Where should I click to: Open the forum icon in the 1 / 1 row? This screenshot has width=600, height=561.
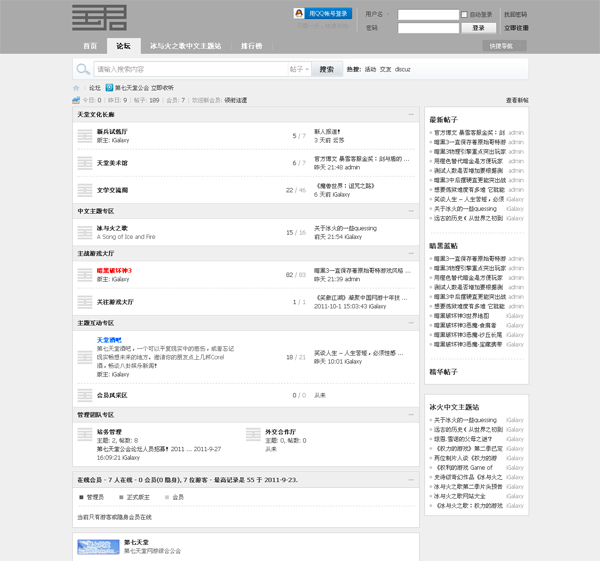coord(85,302)
